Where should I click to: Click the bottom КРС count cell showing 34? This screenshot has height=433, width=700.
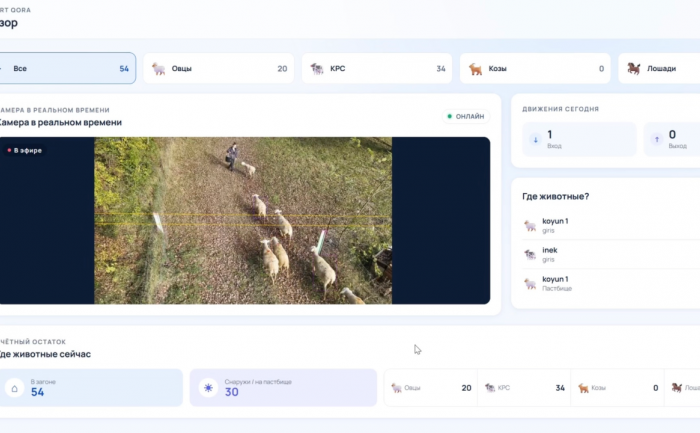point(524,388)
